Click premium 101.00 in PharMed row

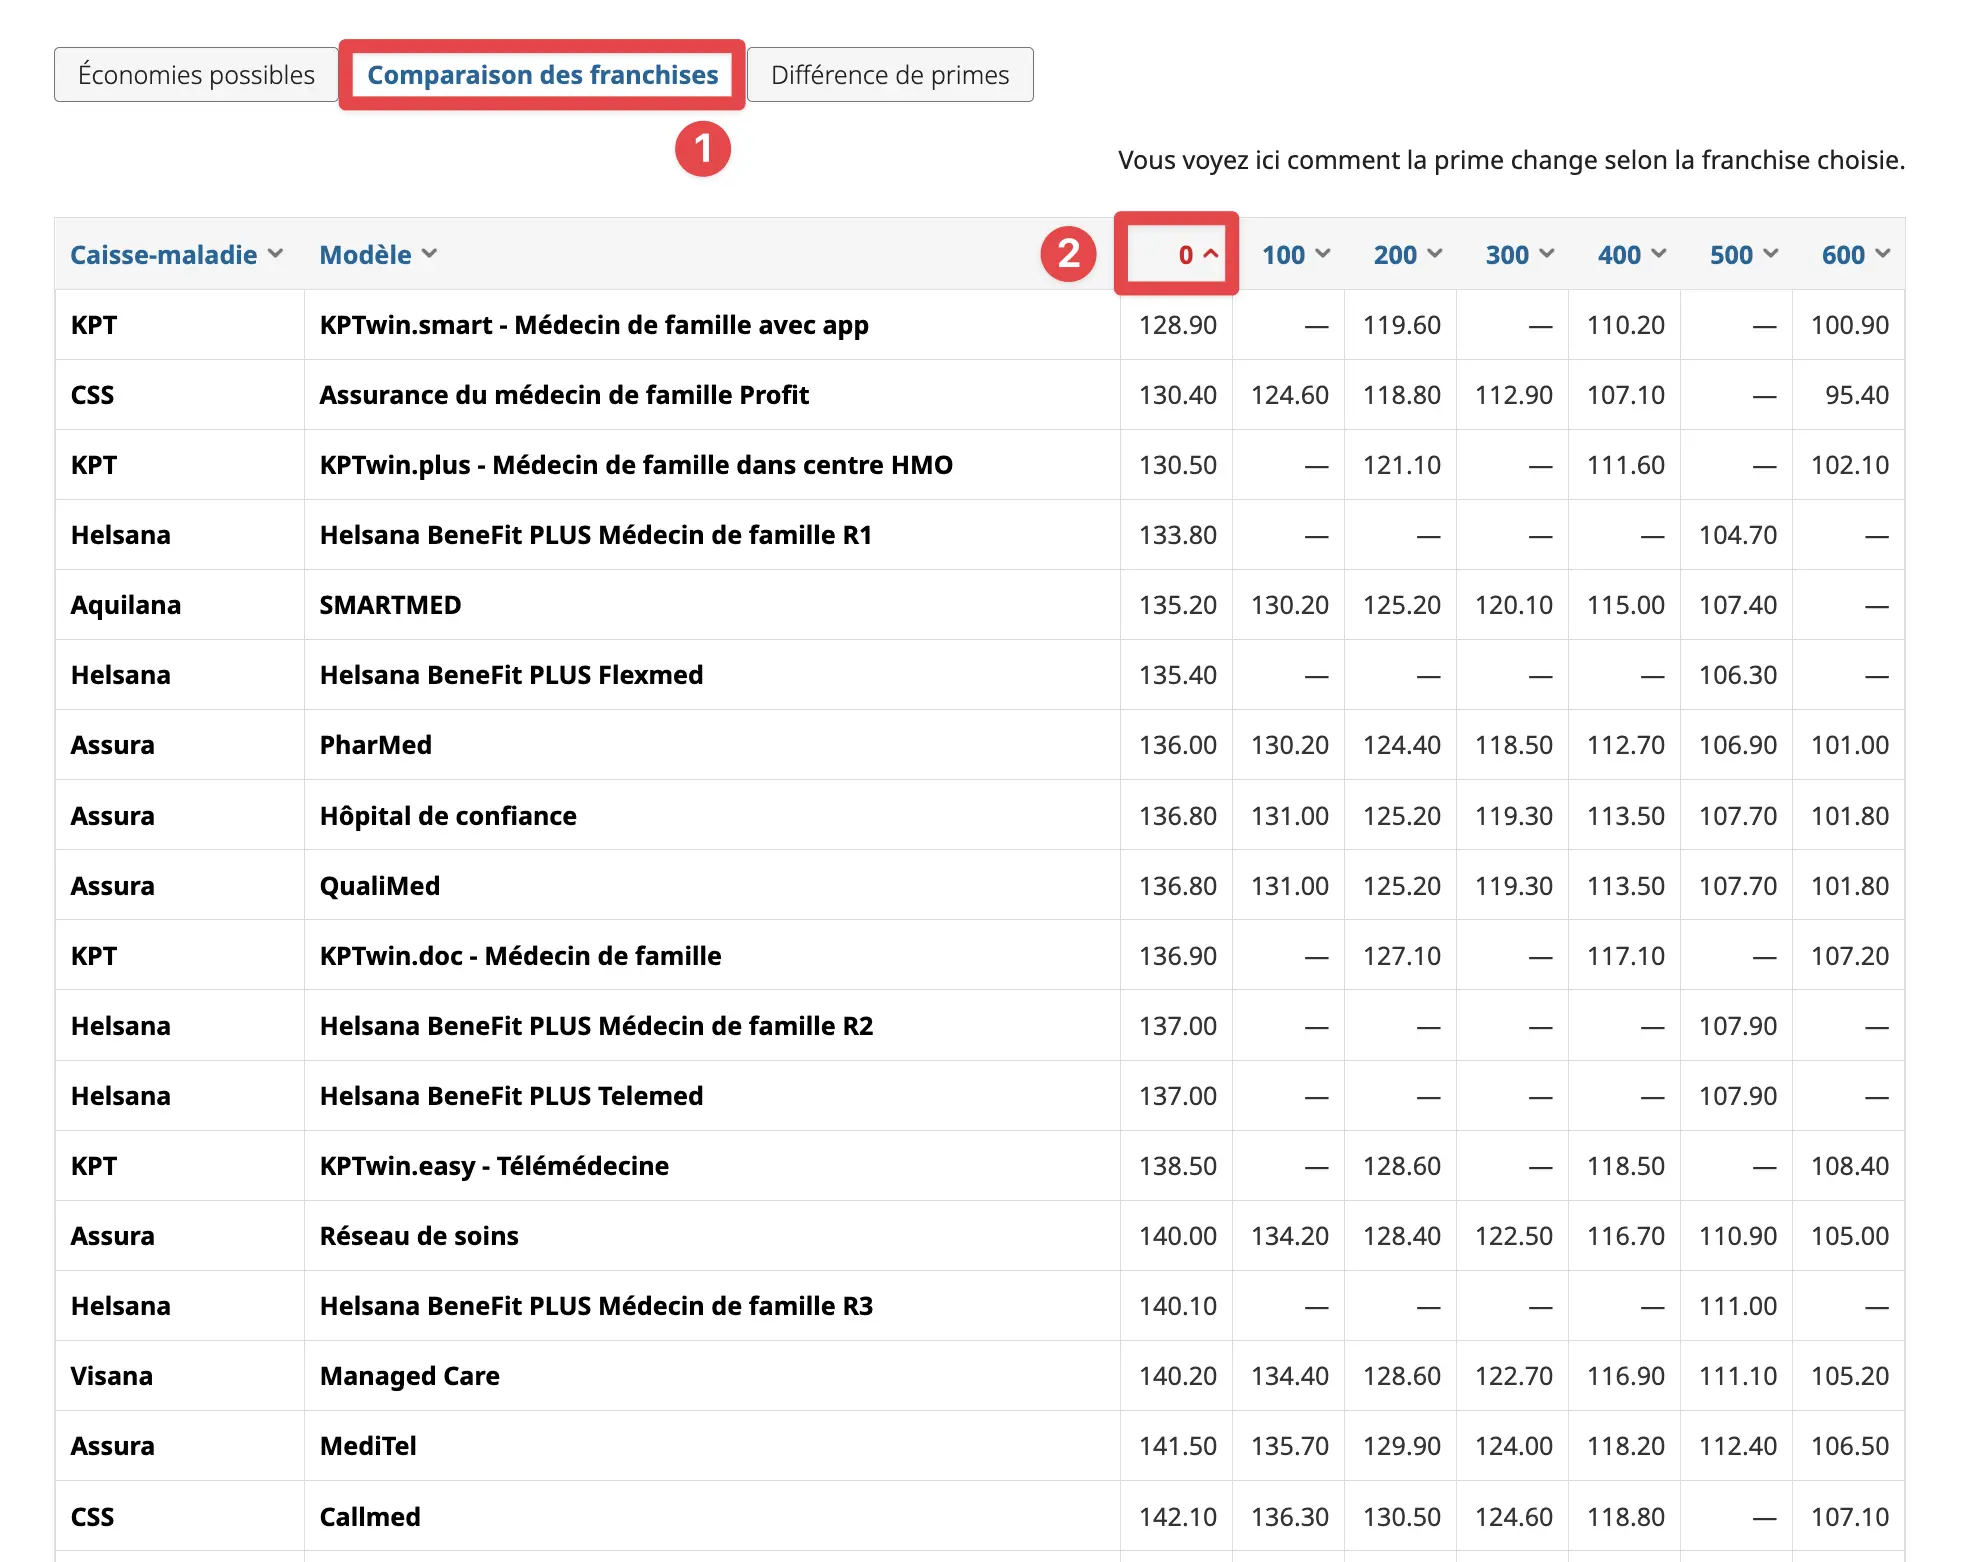(1849, 745)
